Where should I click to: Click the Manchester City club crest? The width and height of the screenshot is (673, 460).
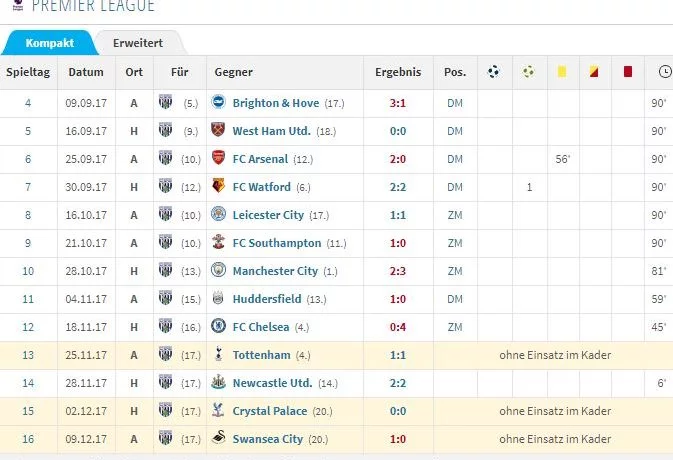coord(219,271)
